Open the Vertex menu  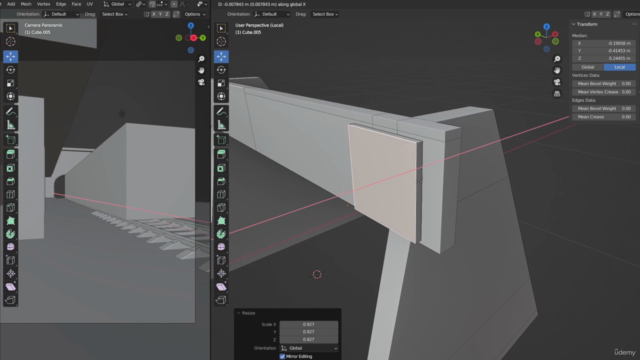(x=43, y=4)
